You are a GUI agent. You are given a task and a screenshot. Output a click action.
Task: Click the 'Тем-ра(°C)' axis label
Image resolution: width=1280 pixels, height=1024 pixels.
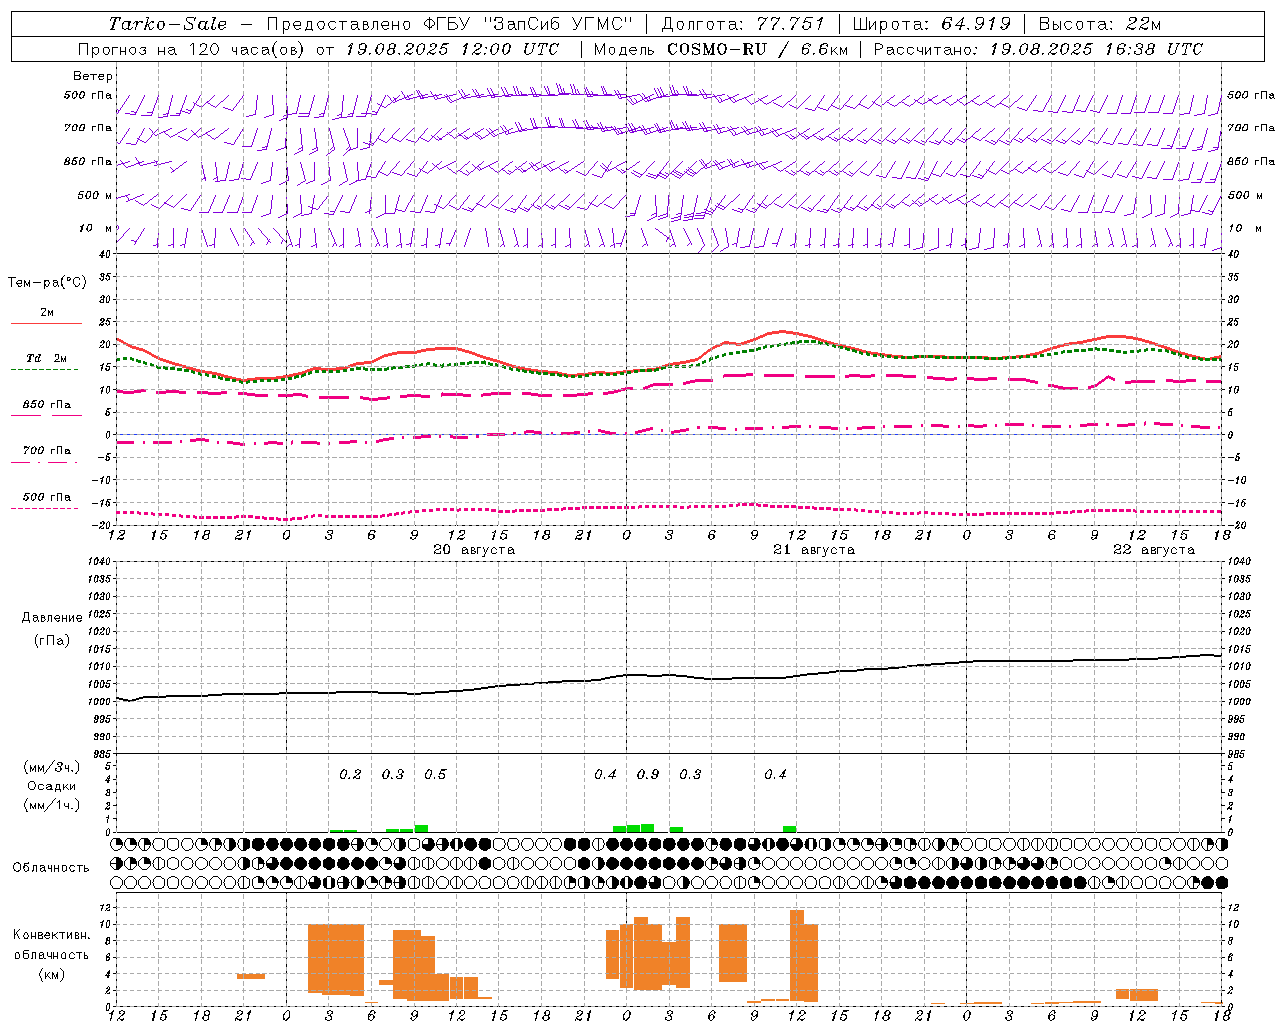(x=47, y=283)
